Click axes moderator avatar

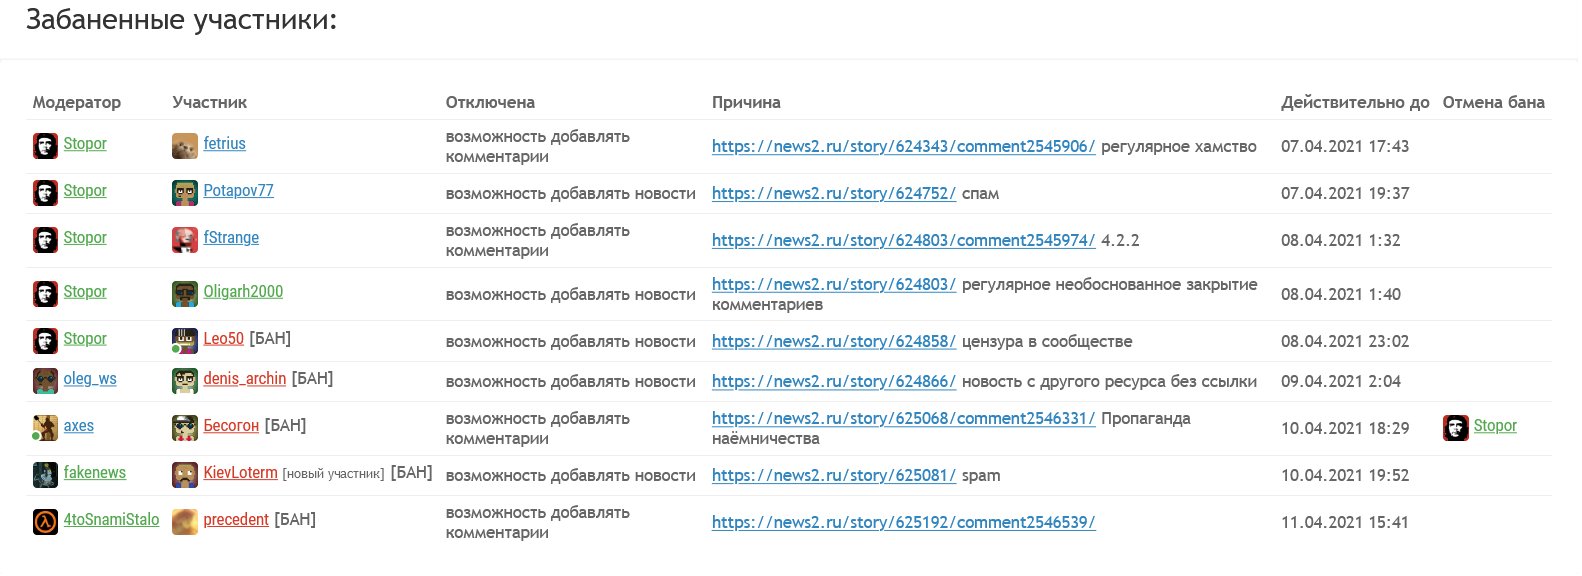pos(46,428)
